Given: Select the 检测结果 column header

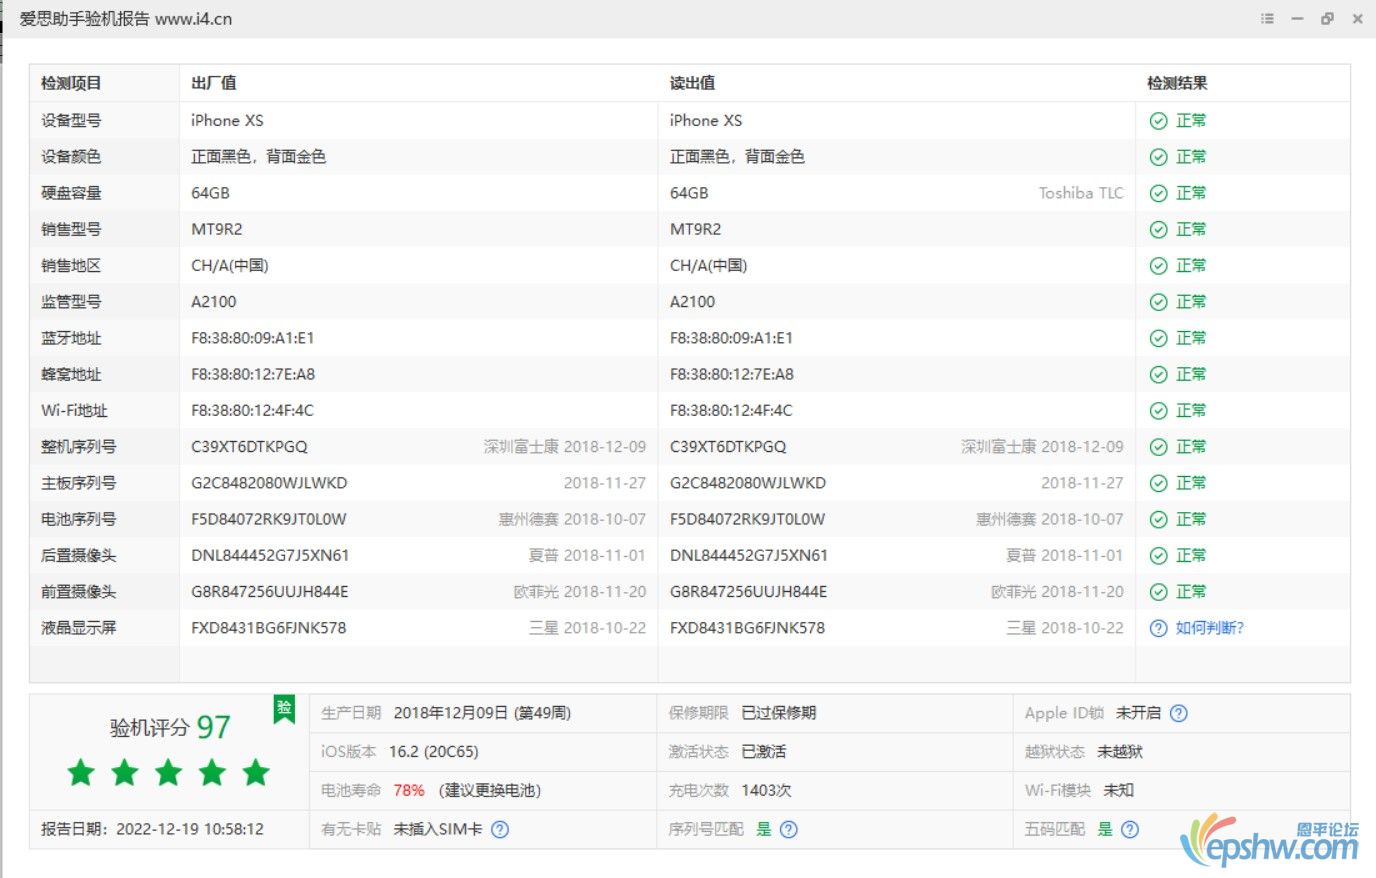Looking at the screenshot, I should (x=1177, y=83).
